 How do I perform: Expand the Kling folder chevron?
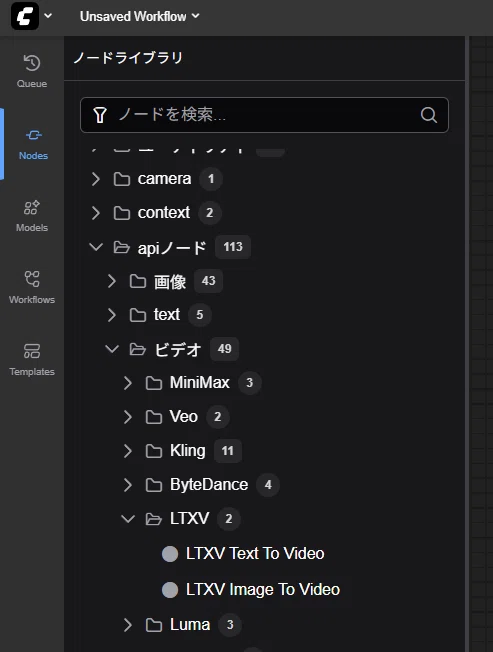(x=128, y=451)
